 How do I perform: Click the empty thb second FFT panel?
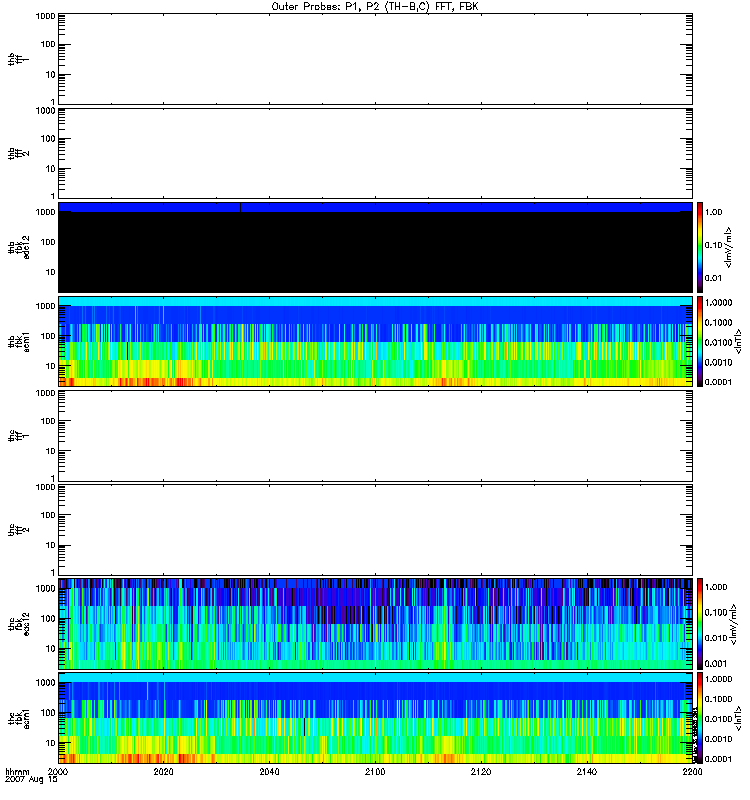click(x=375, y=153)
